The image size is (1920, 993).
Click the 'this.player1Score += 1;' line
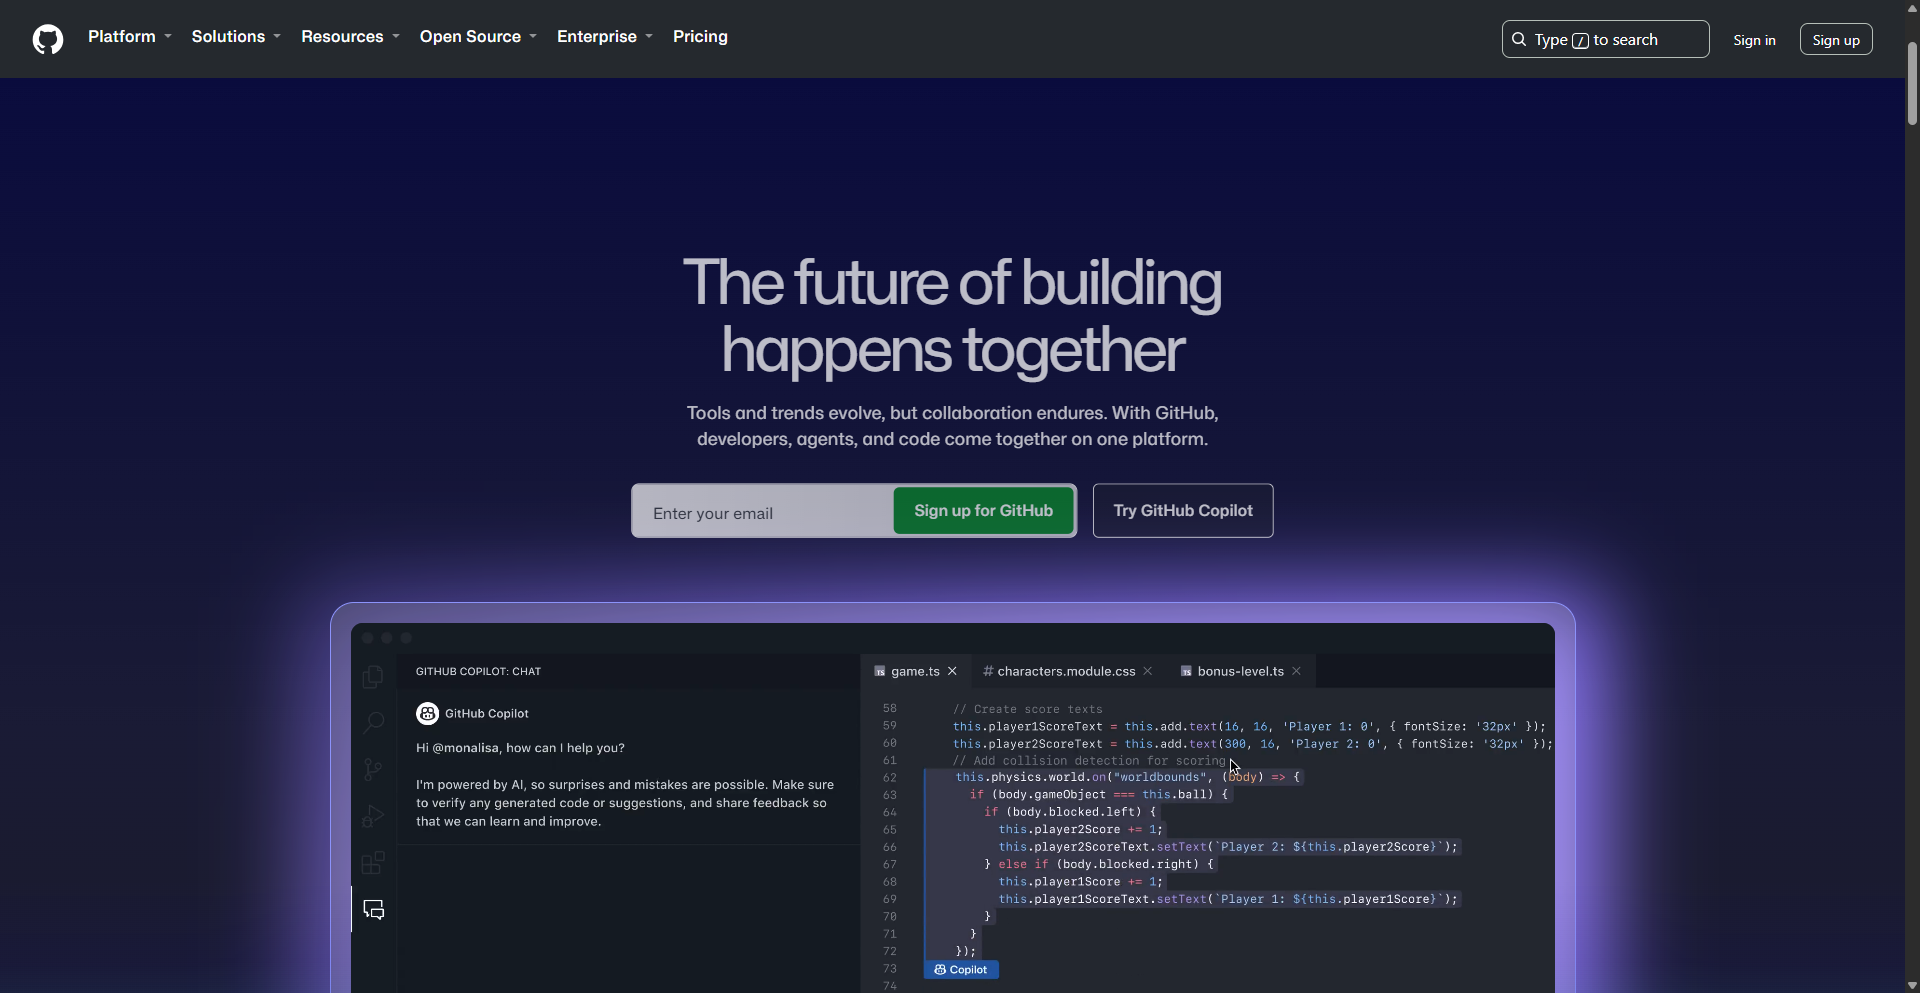[1080, 882]
